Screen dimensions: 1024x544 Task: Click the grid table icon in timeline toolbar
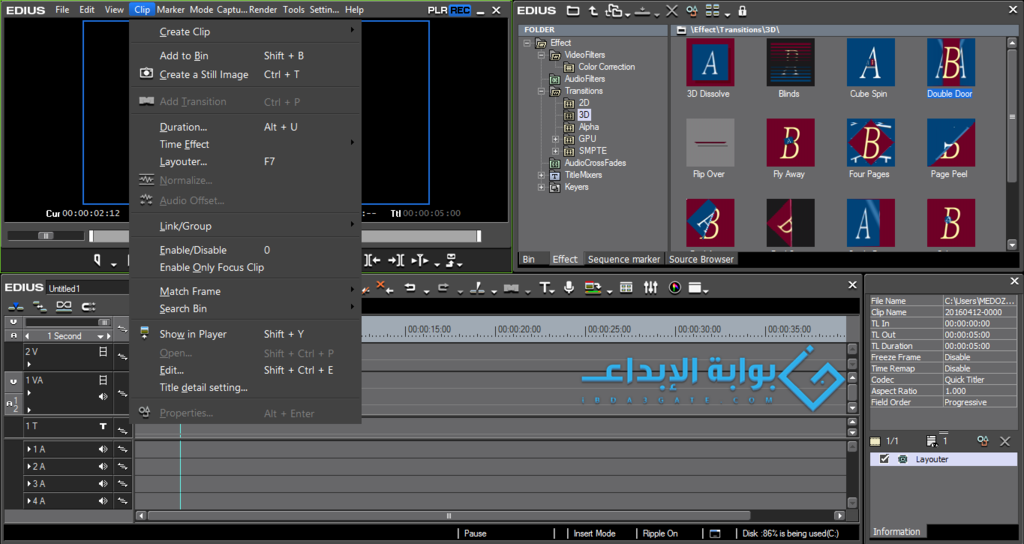tap(626, 287)
